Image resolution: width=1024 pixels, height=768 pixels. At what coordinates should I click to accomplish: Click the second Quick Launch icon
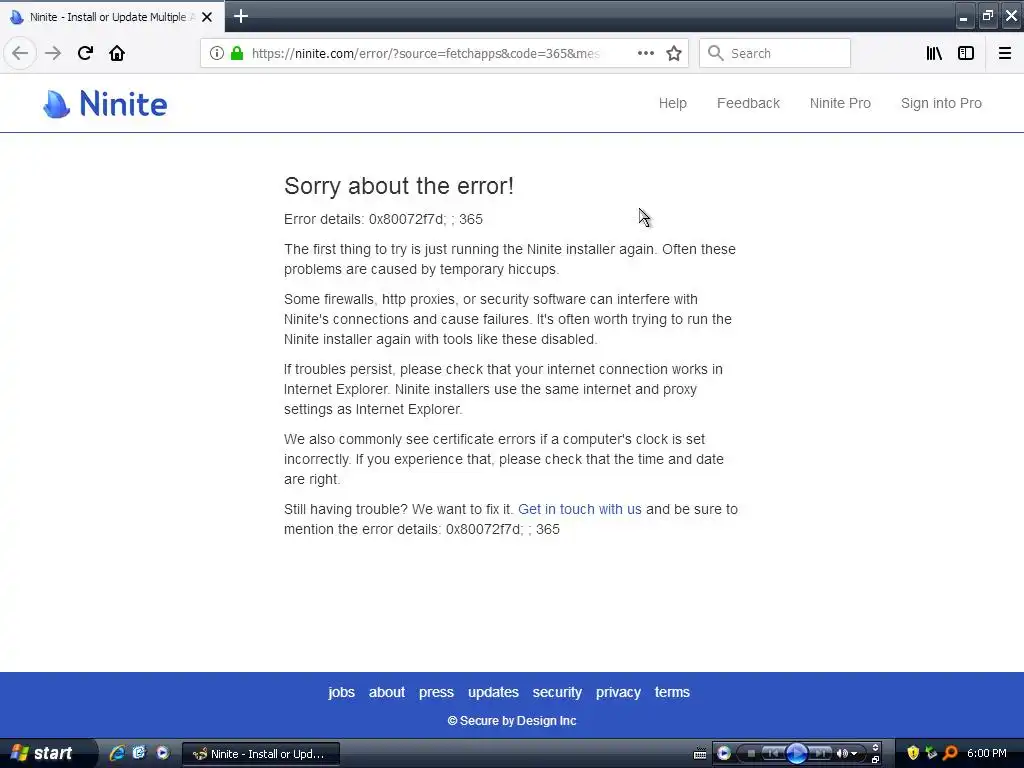(x=139, y=753)
